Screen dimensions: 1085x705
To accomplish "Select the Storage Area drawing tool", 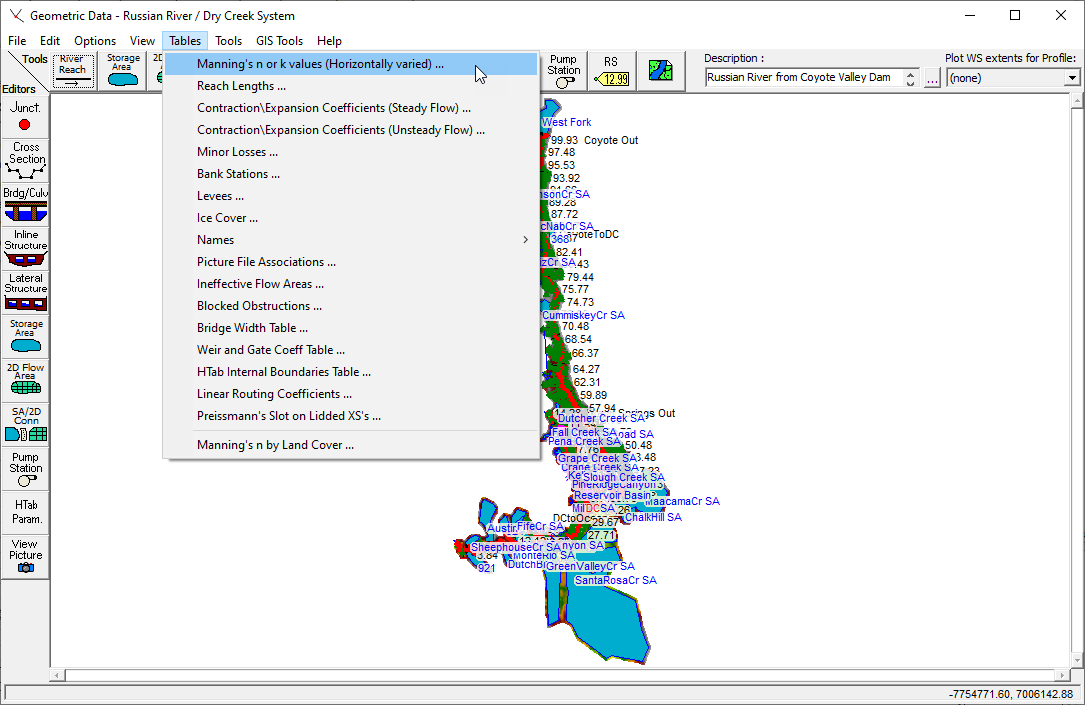I will pos(123,71).
